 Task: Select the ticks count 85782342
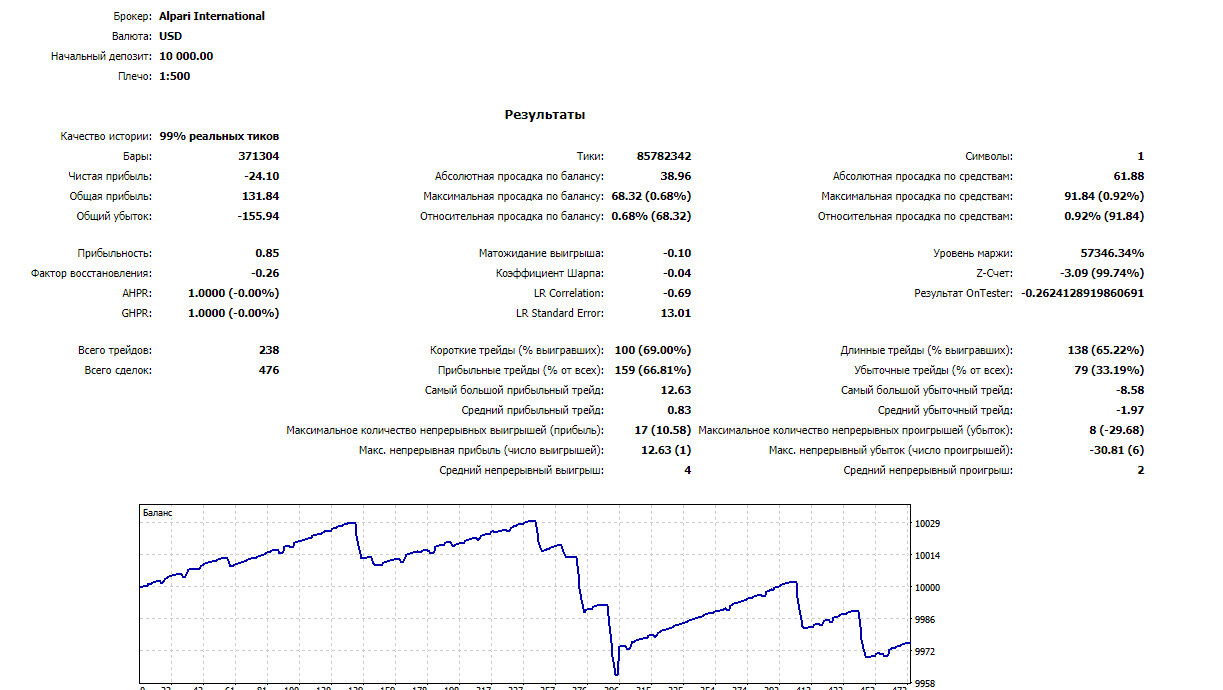(664, 156)
